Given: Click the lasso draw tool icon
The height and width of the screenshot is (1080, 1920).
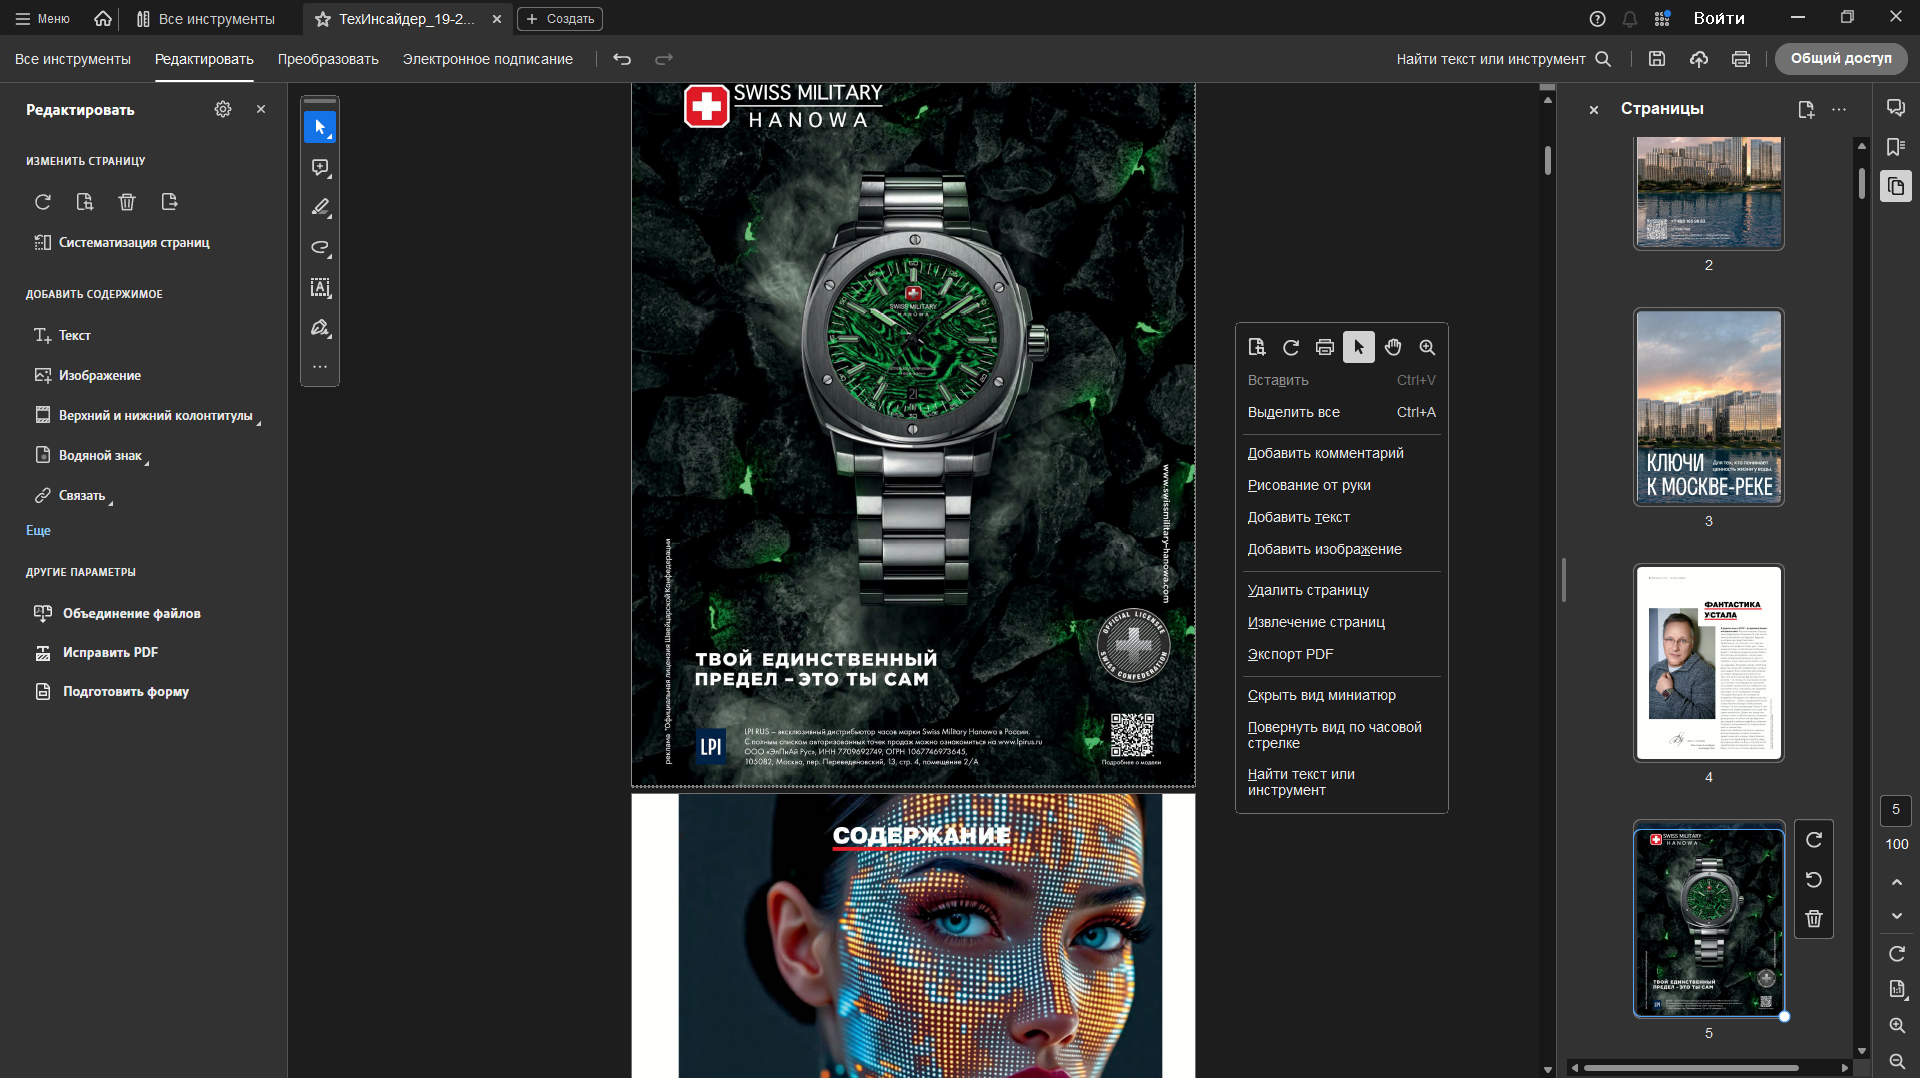Looking at the screenshot, I should (320, 248).
